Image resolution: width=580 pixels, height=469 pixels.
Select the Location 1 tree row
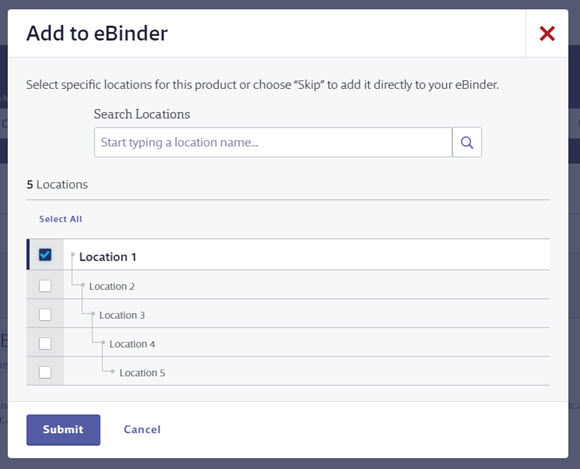[x=288, y=254]
